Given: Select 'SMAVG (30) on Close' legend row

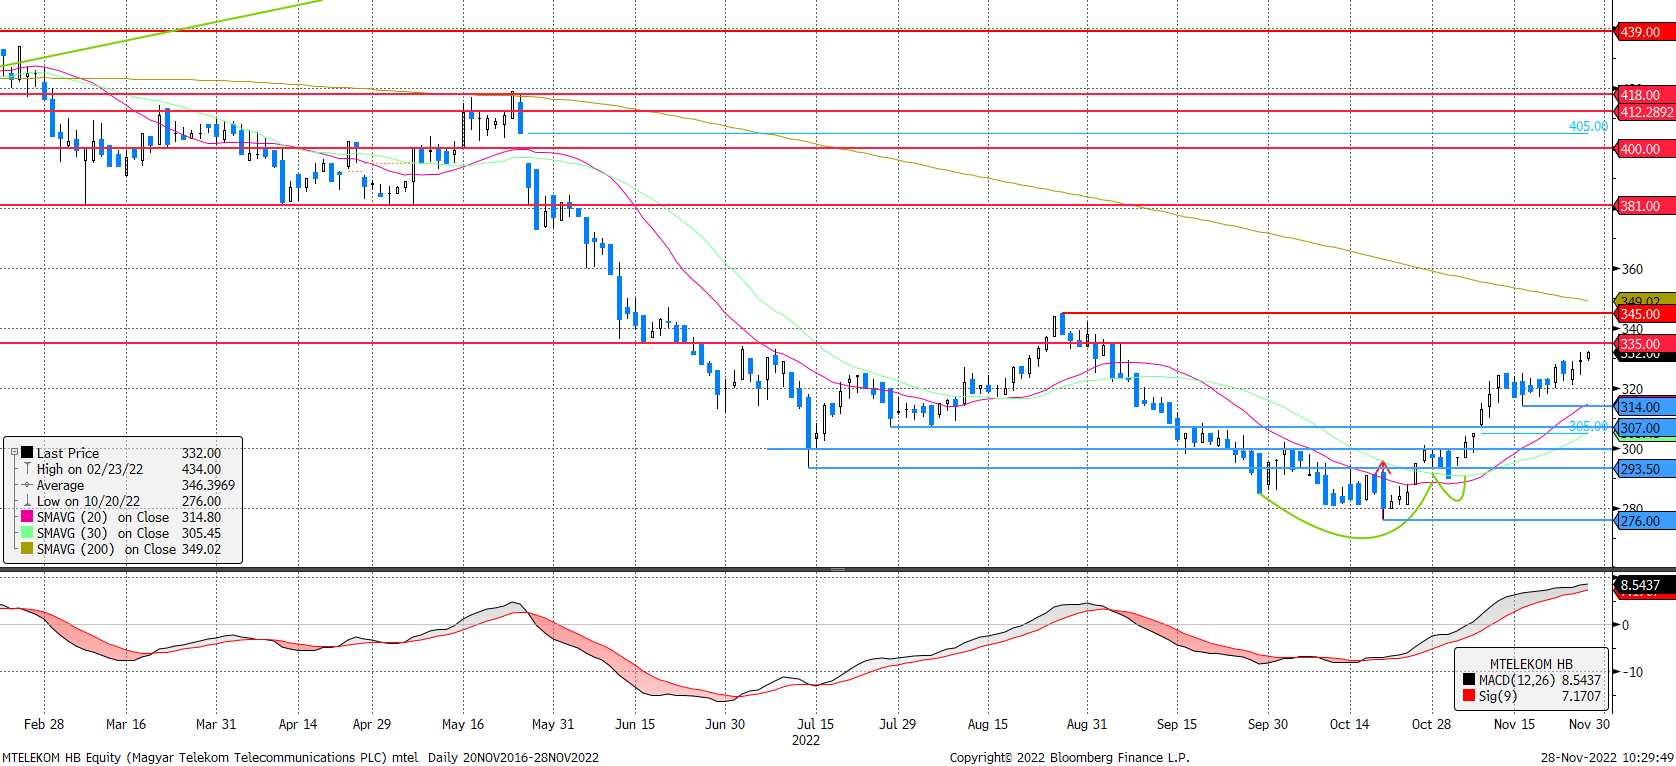Looking at the screenshot, I should [103, 533].
